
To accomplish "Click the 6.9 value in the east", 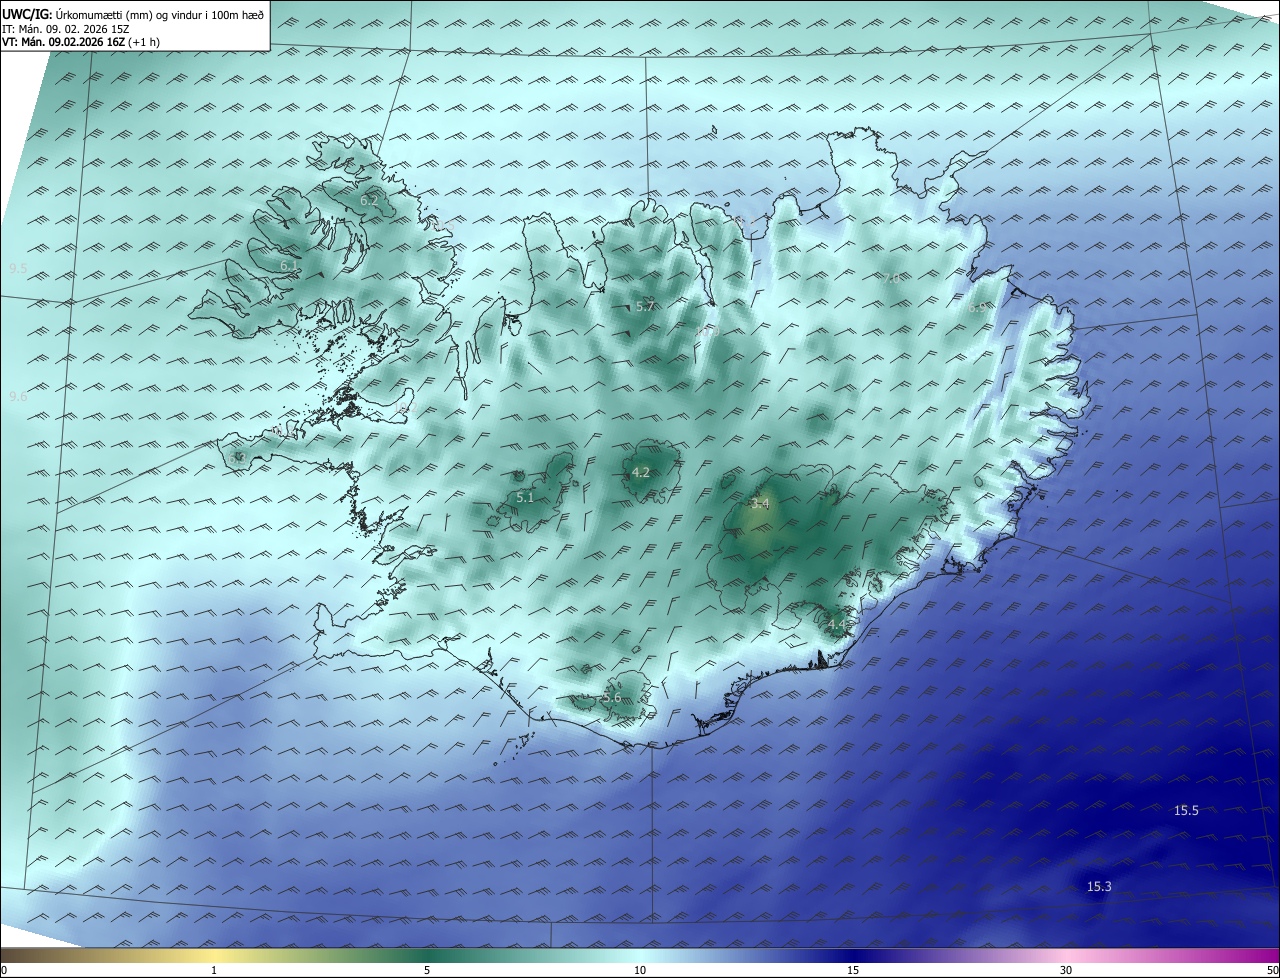I will tap(977, 308).
